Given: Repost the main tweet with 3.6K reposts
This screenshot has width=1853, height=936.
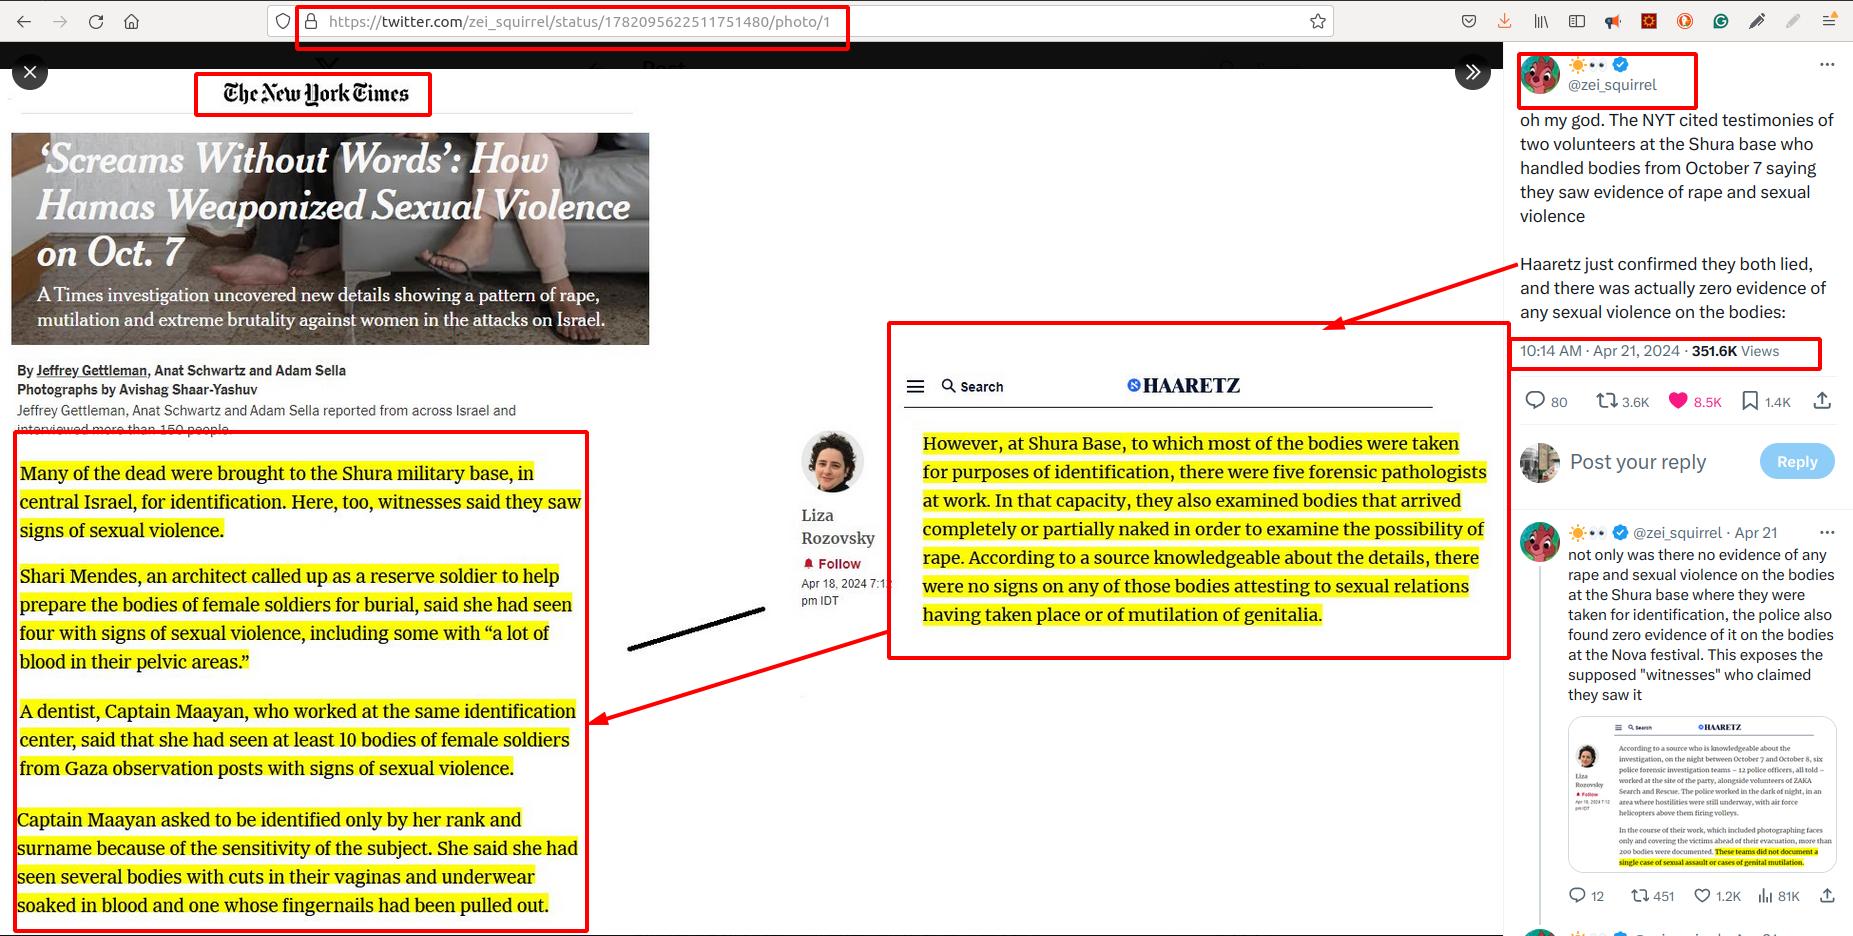Looking at the screenshot, I should pos(1607,401).
